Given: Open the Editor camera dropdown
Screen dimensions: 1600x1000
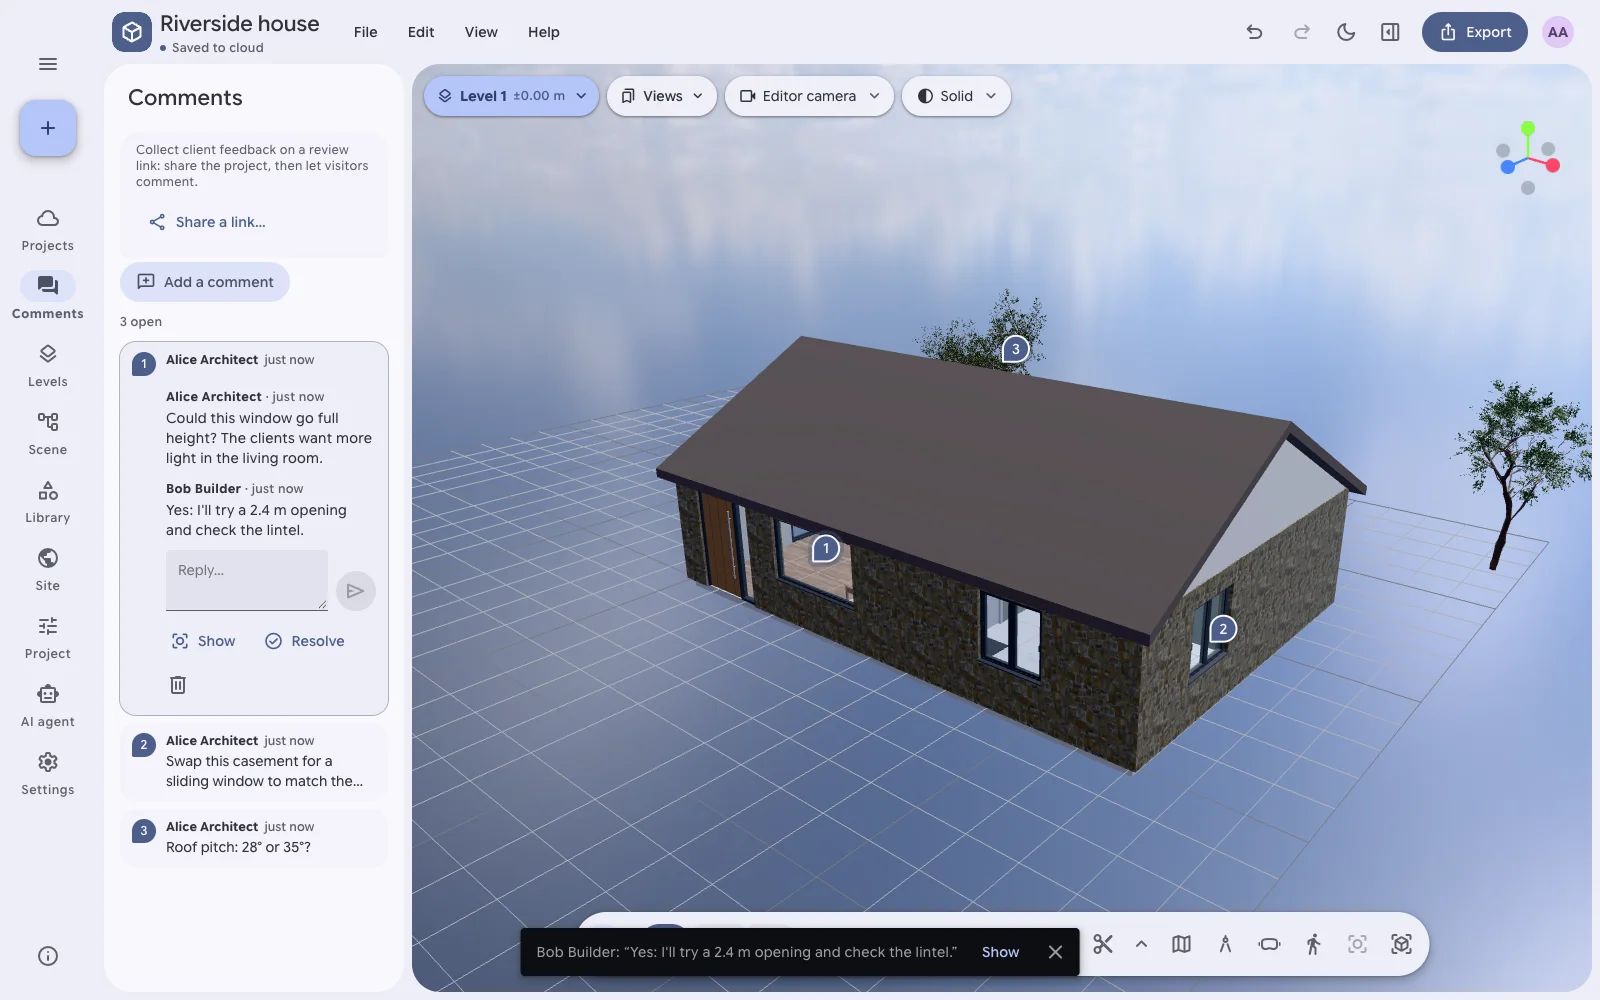Looking at the screenshot, I should [809, 96].
